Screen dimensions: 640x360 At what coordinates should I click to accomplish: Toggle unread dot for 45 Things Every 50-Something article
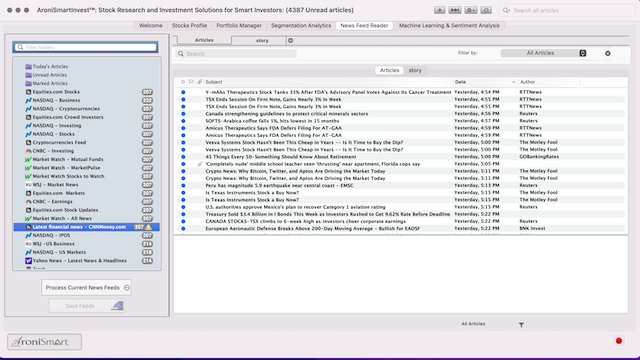[x=183, y=157]
